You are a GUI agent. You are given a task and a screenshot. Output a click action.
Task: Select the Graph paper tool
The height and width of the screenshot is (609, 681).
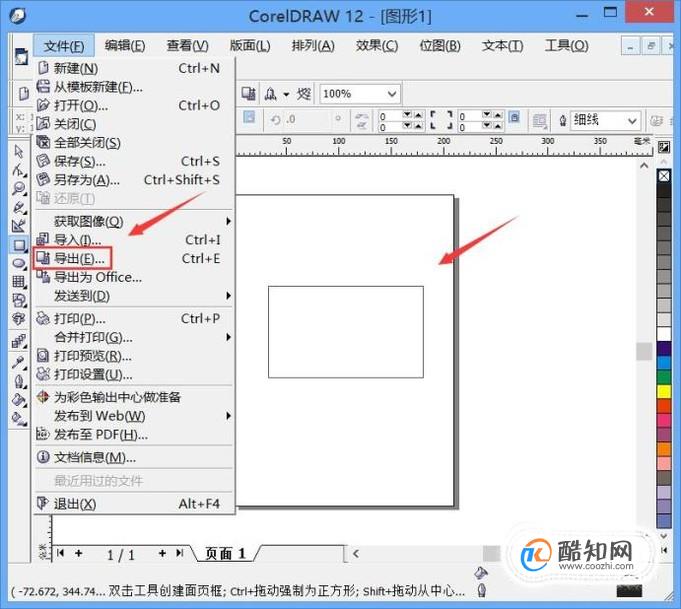[x=18, y=282]
